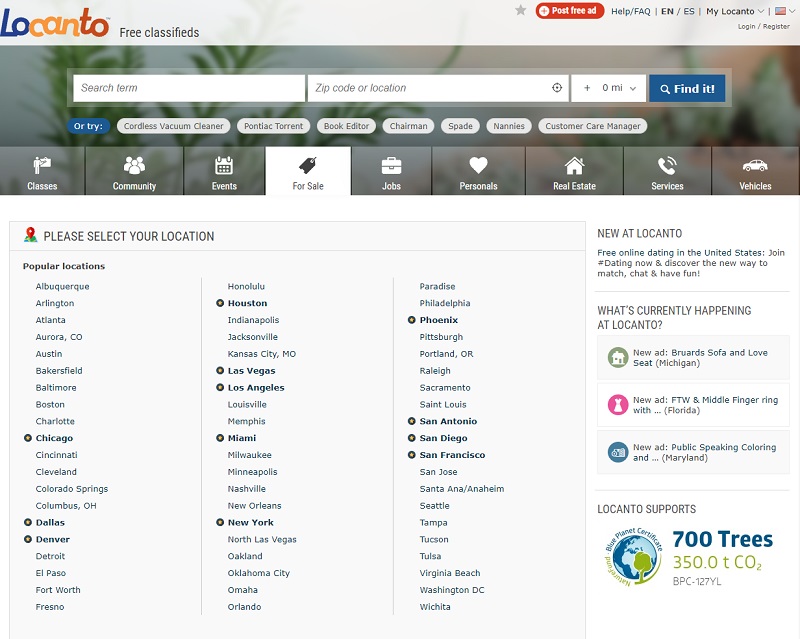Try the Nannies suggestion
The width and height of the screenshot is (800, 639).
click(x=509, y=126)
